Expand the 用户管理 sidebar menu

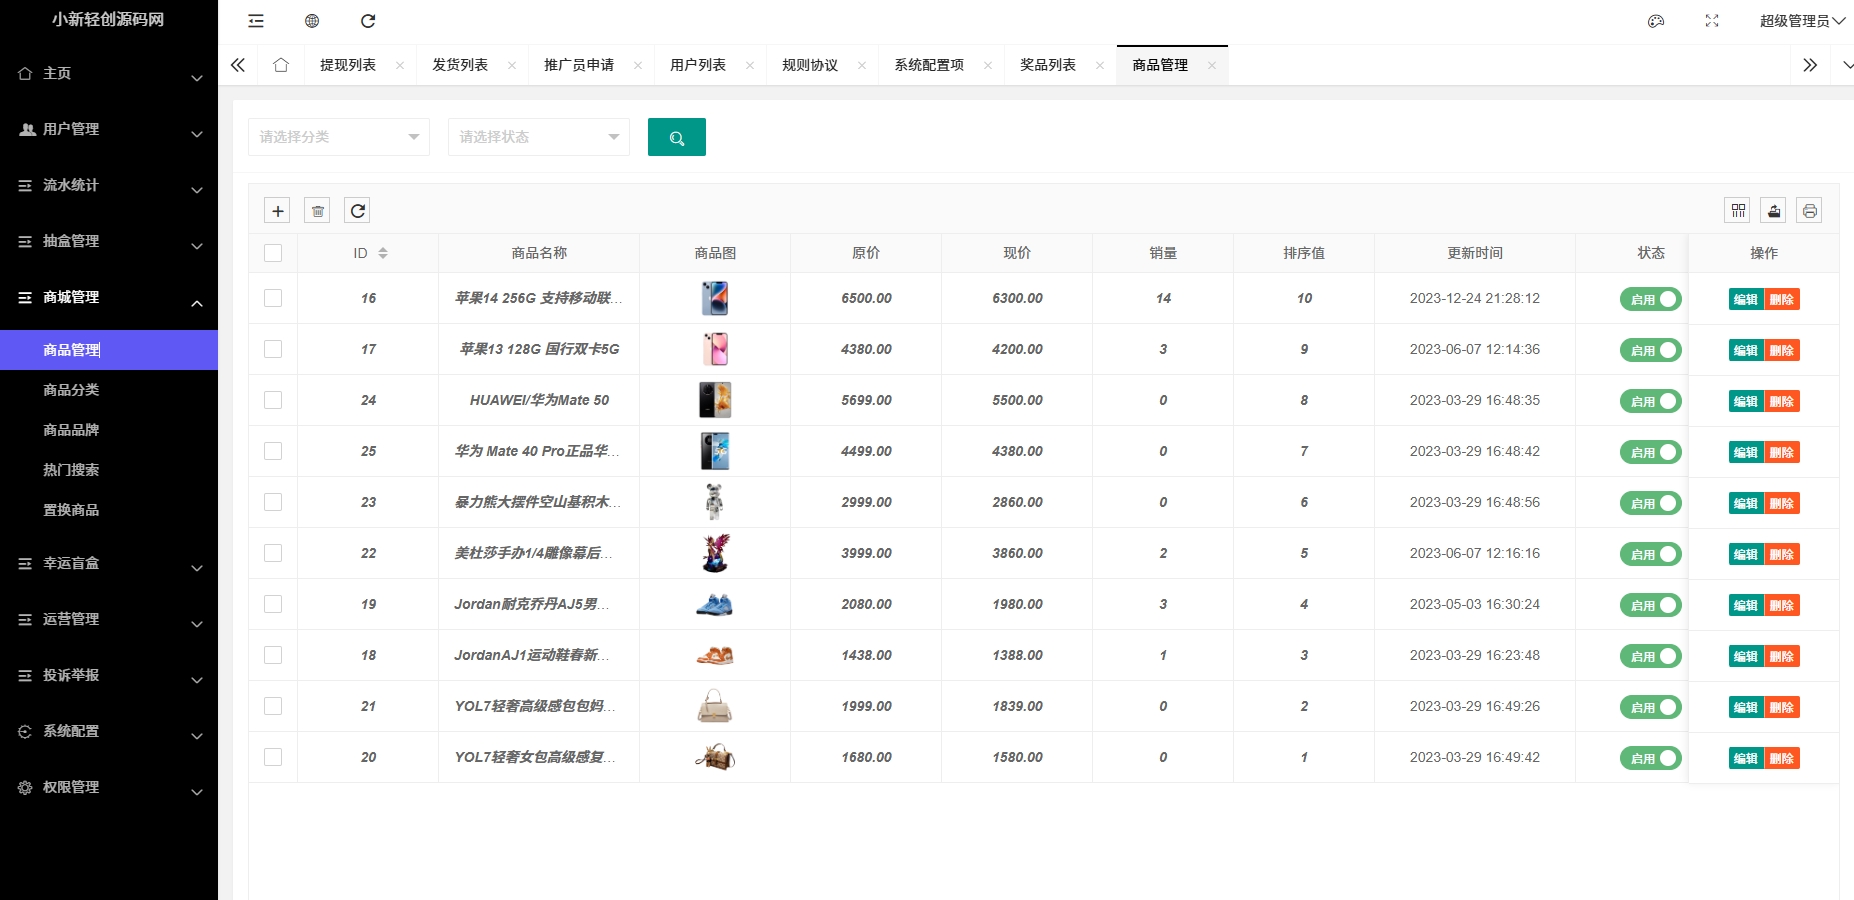(x=109, y=129)
